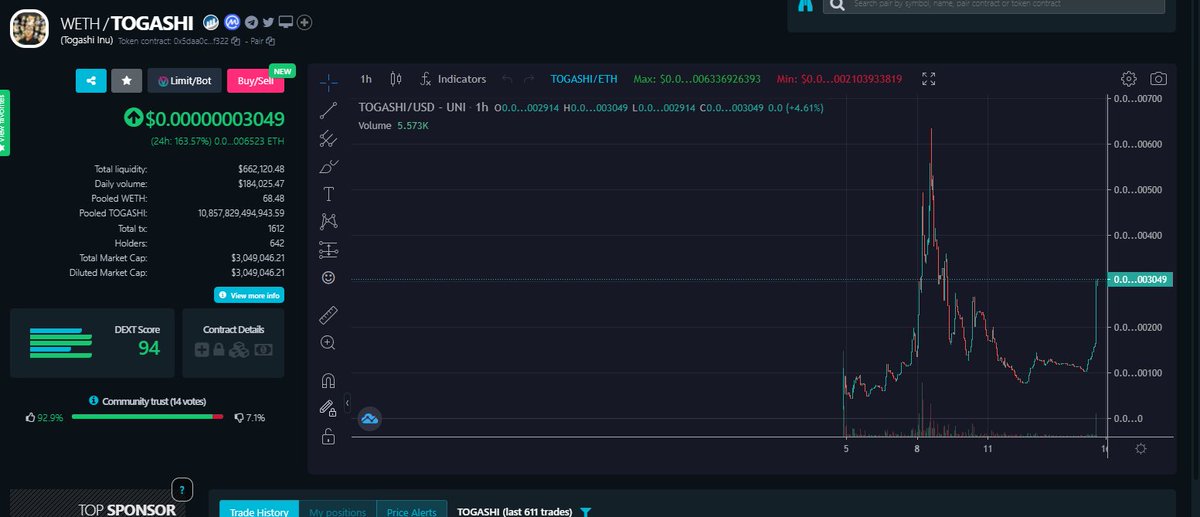This screenshot has height=517, width=1200.
Task: Open the token's Etherscan chart link icon
Action: coord(211,22)
